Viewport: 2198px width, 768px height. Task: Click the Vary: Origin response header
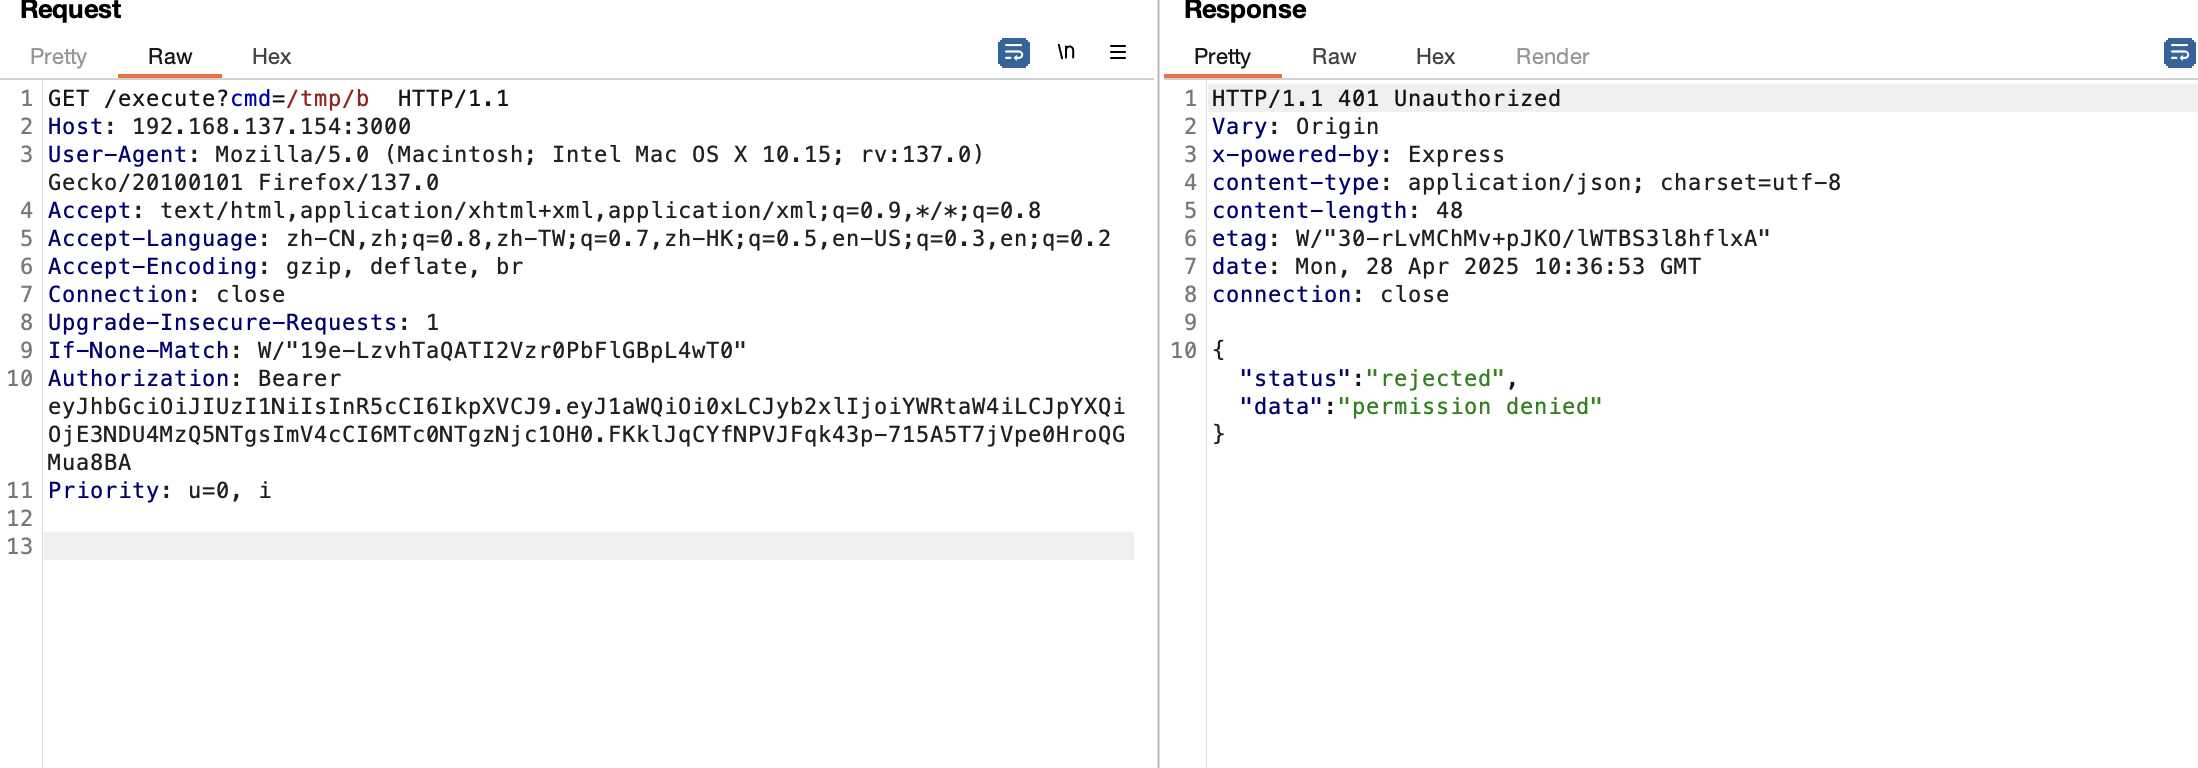pos(1295,126)
